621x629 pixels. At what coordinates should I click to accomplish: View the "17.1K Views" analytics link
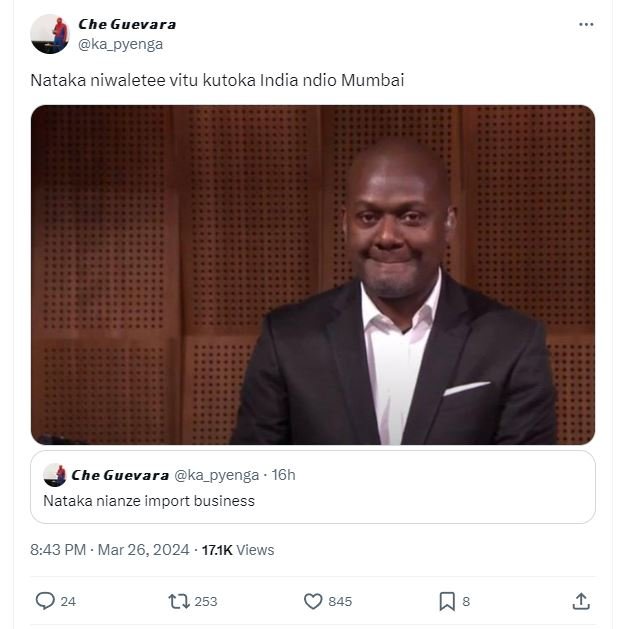(238, 550)
